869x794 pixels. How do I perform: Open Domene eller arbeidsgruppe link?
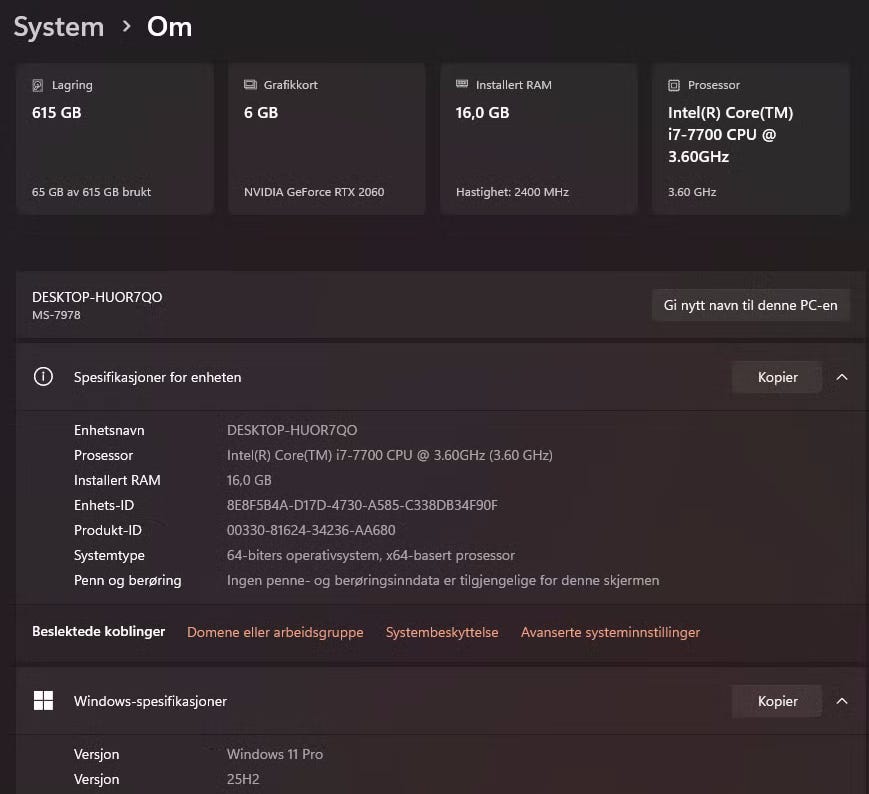[275, 632]
